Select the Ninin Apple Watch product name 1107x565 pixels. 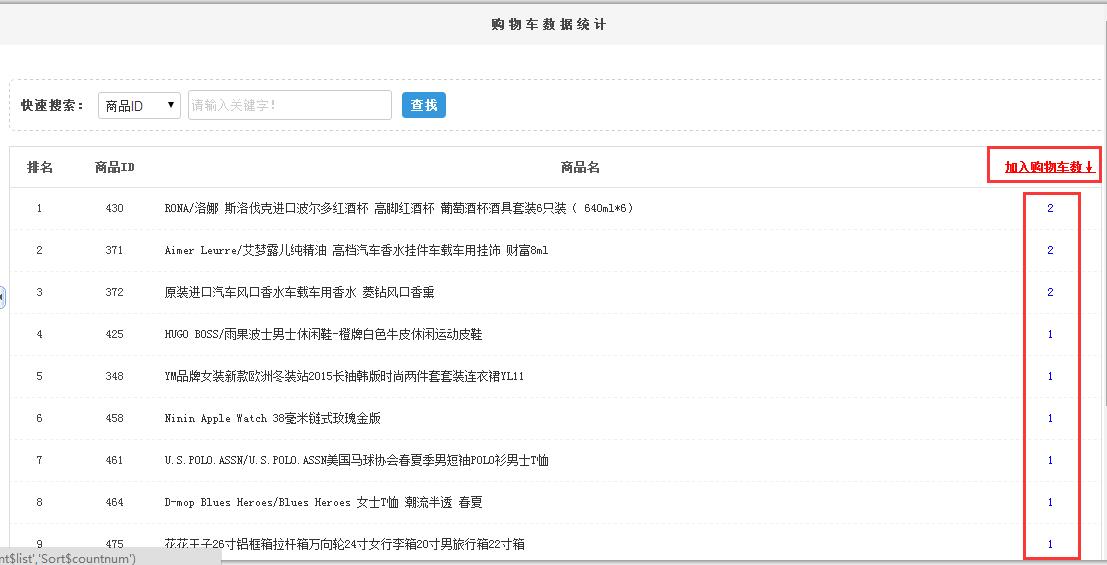click(x=273, y=418)
